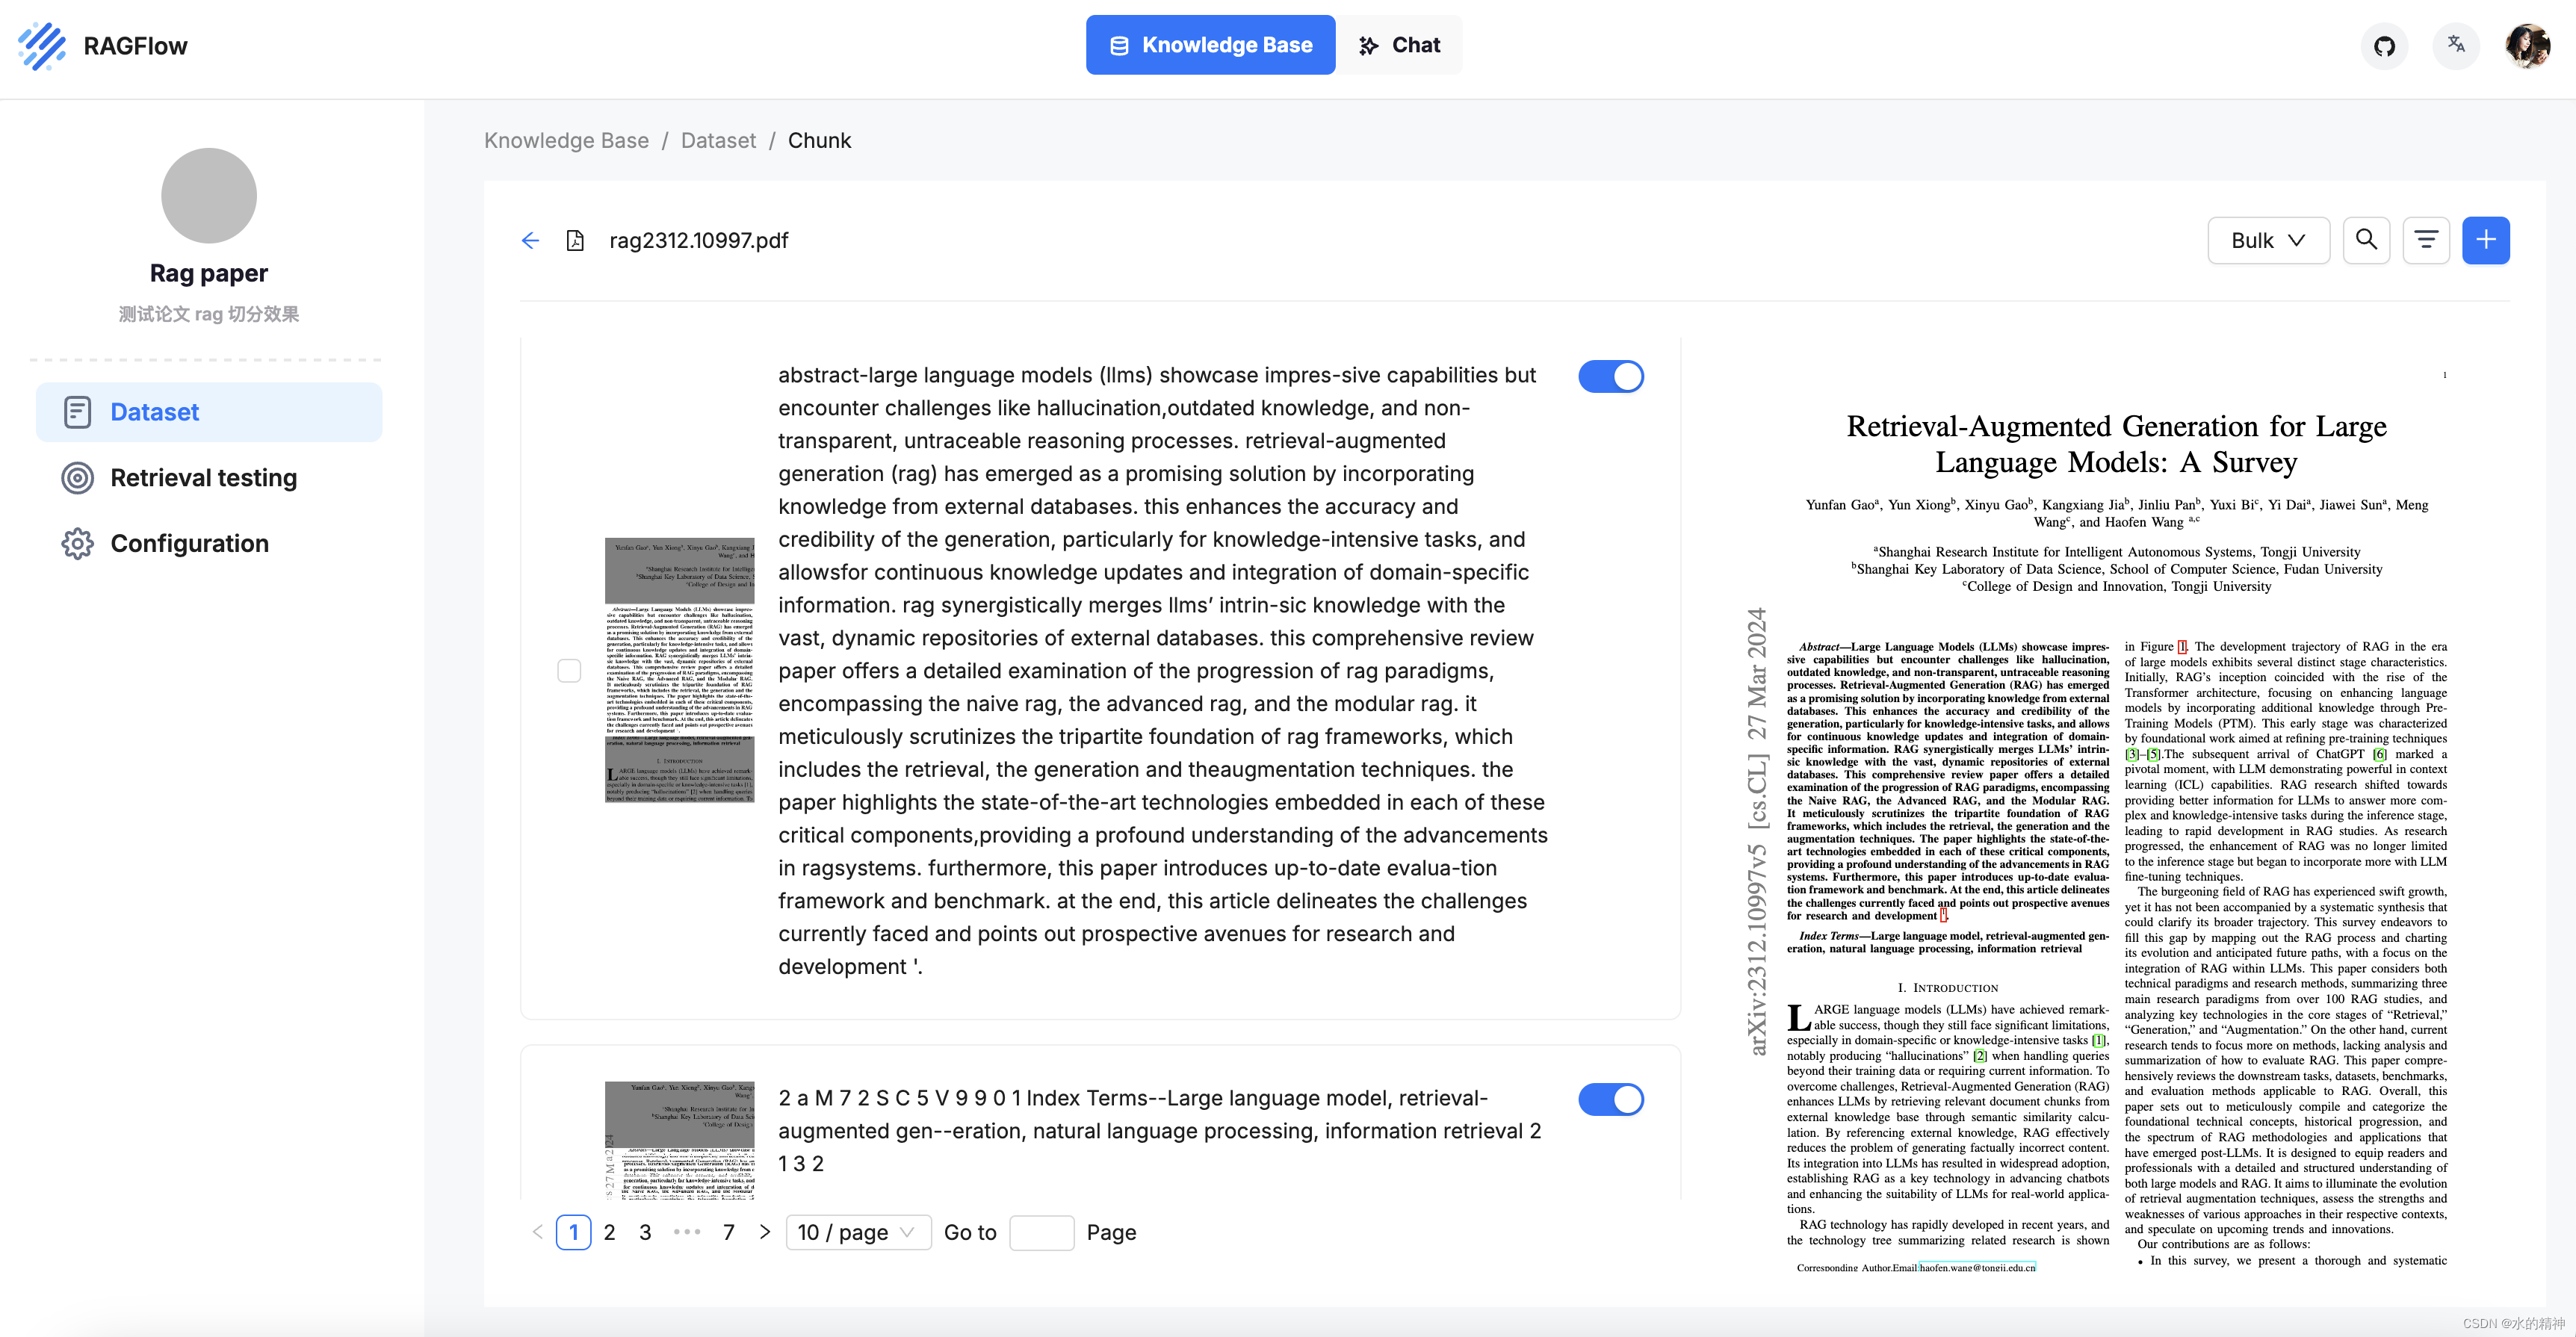This screenshot has width=2576, height=1337.
Task: Open the 10 / page size dropdown
Action: point(858,1232)
